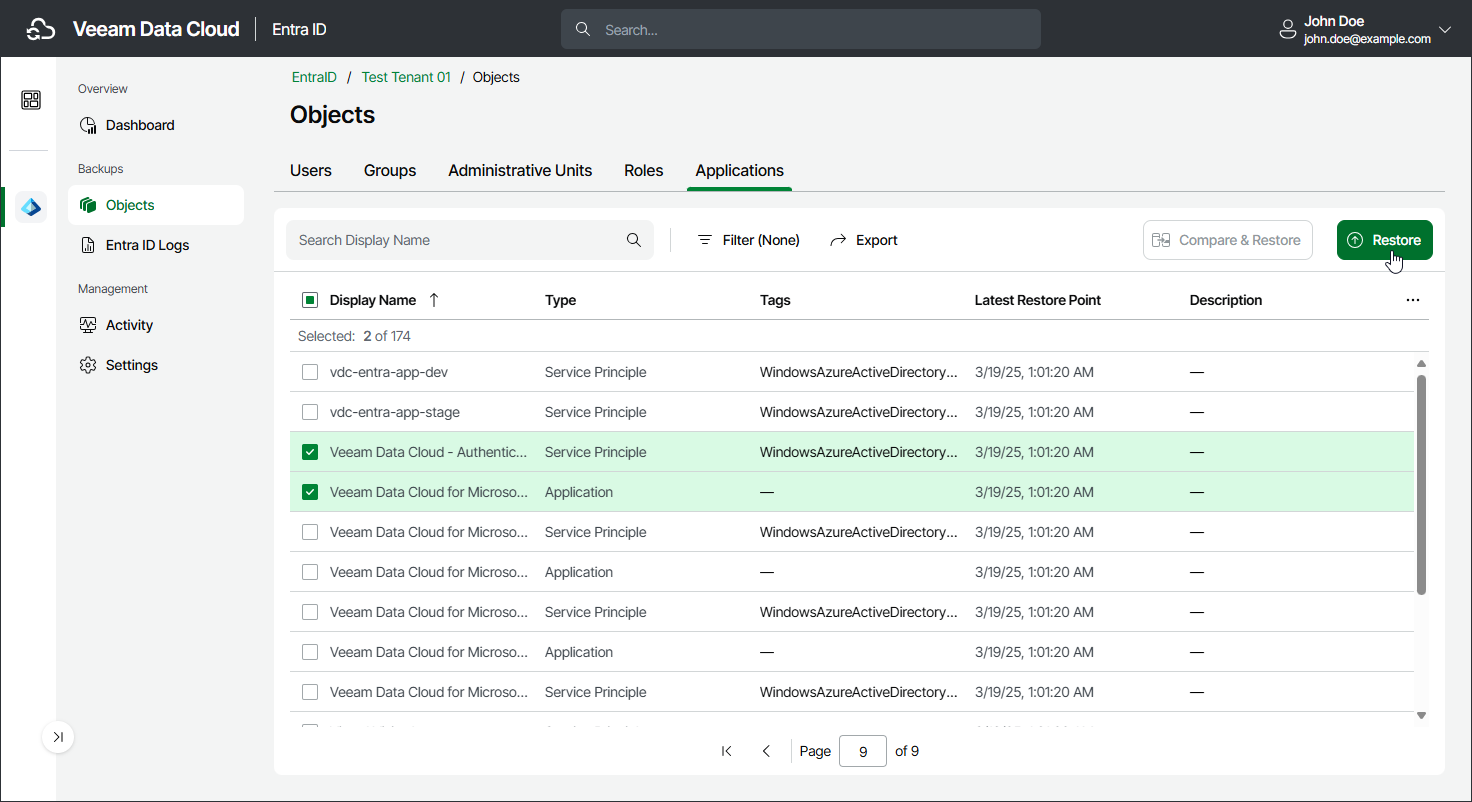Toggle the select-all checkbox in the header
The height and width of the screenshot is (802, 1472).
[x=310, y=300]
